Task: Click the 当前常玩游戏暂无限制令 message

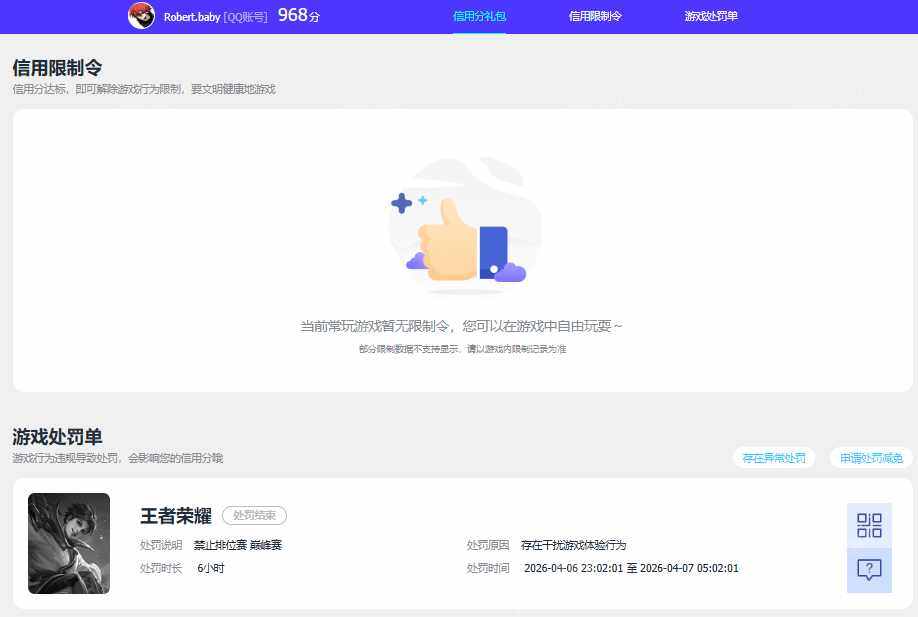Action: 461,326
